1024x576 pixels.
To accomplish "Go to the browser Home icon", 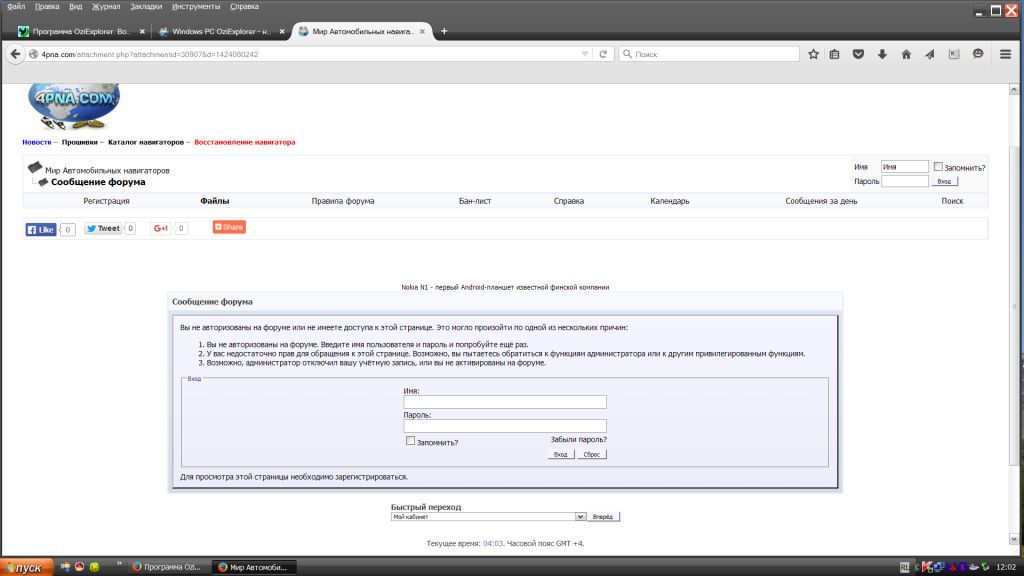I will tap(906, 54).
